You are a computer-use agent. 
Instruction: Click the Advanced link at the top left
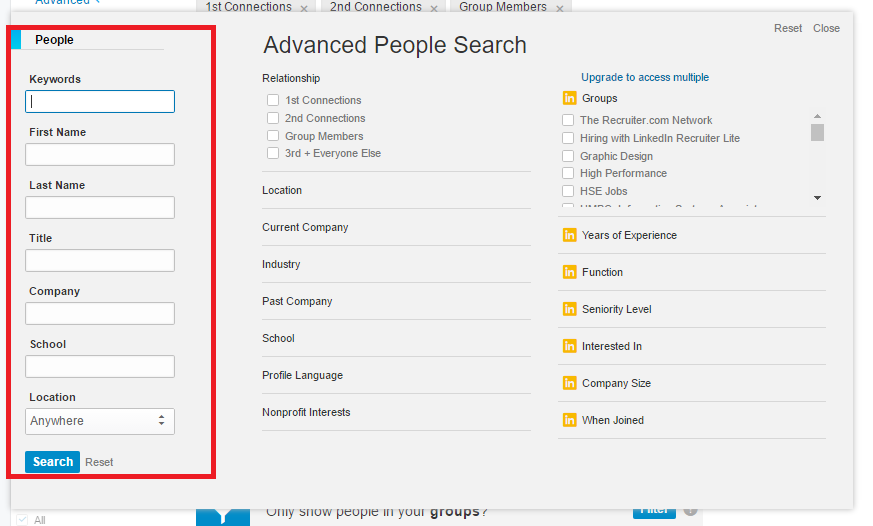(x=62, y=2)
